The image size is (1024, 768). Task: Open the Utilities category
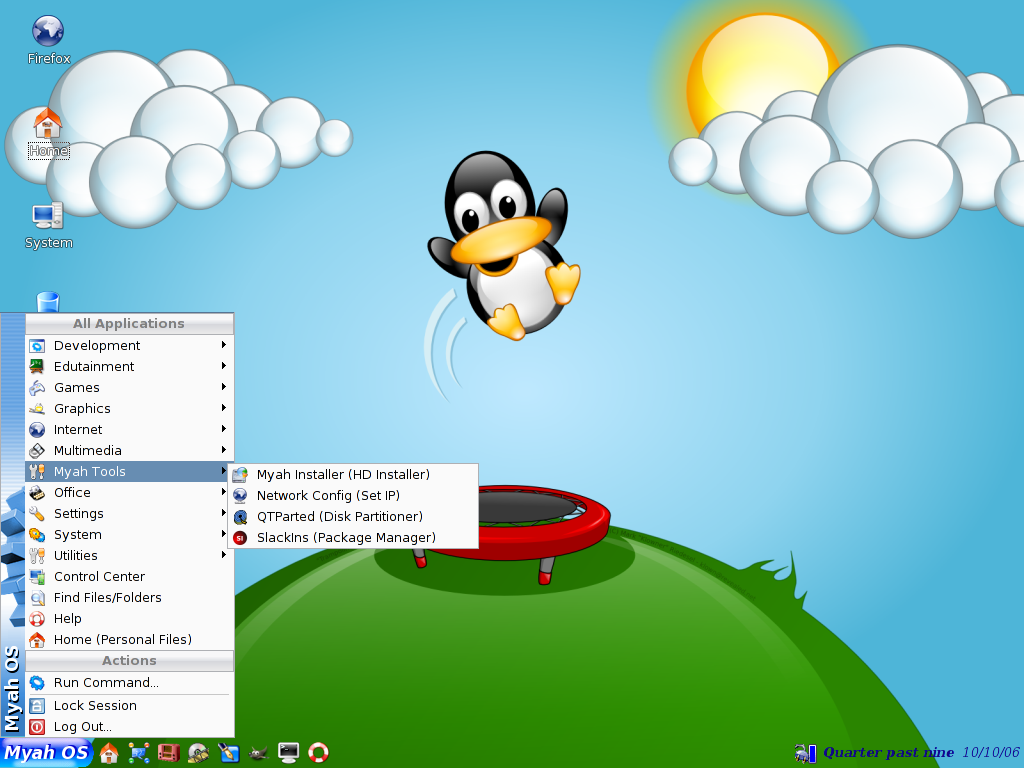click(x=129, y=555)
